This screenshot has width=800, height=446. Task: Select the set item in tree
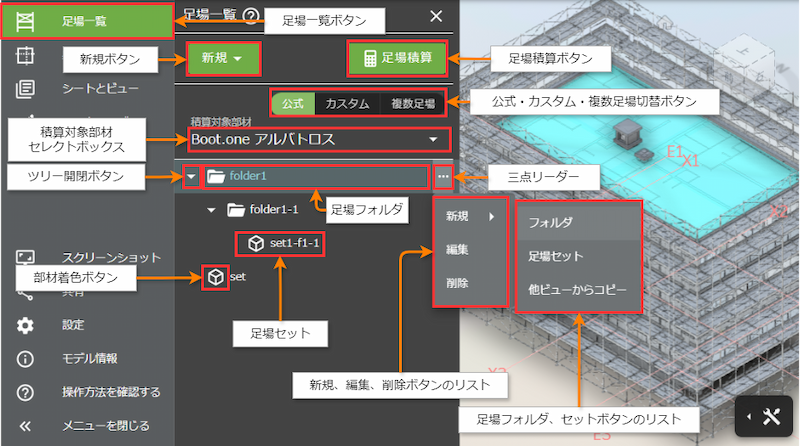(238, 277)
